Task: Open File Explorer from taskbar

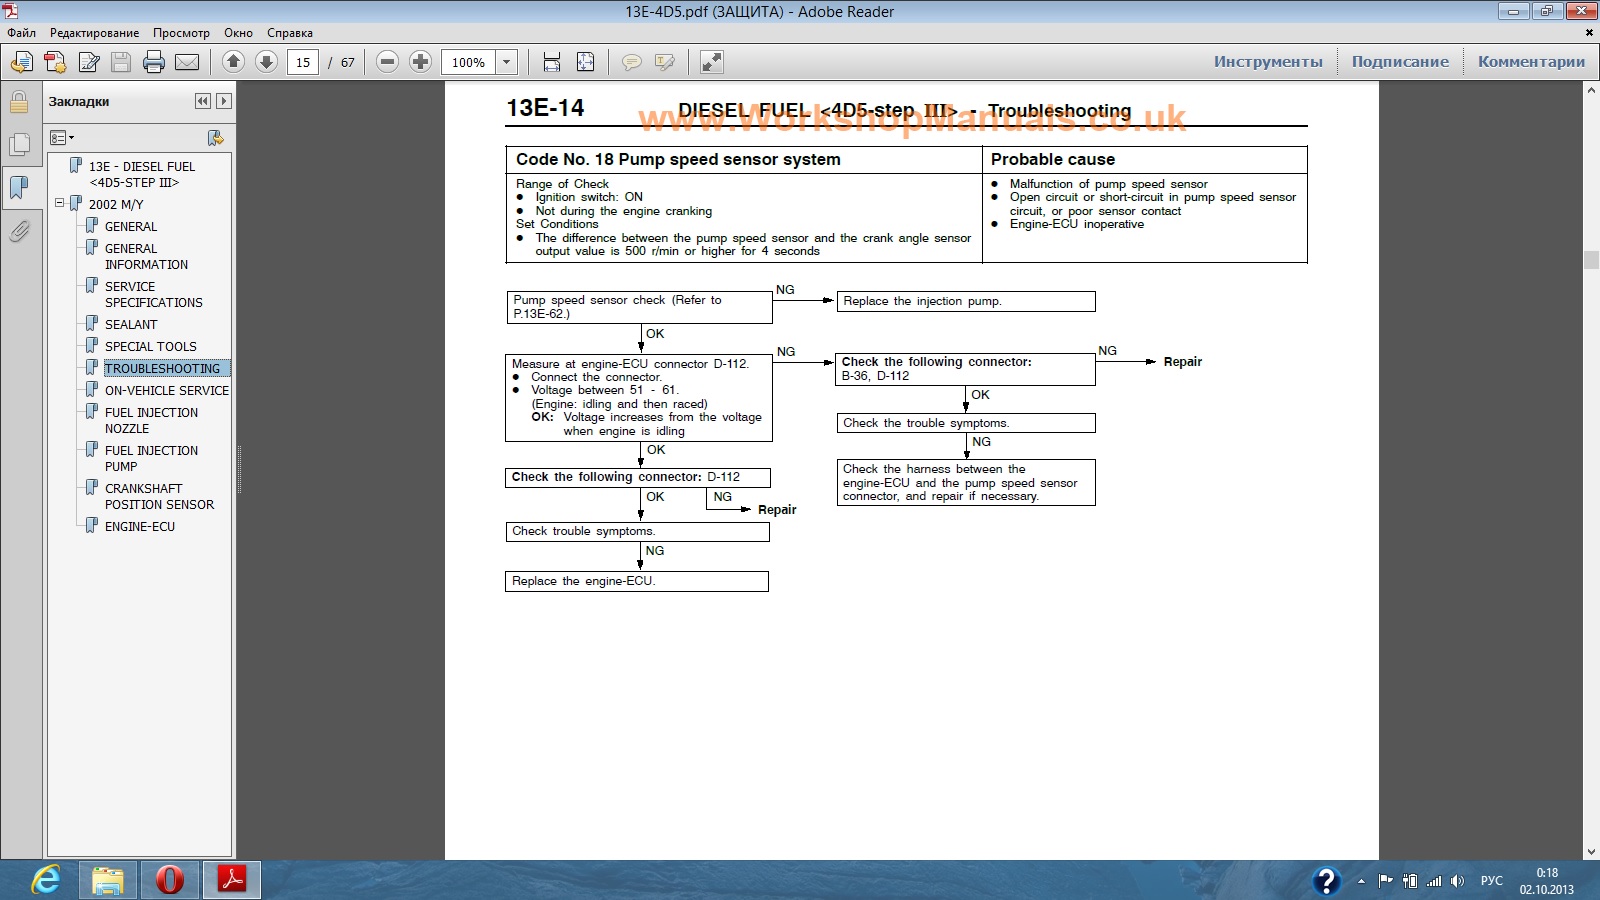Action: tap(108, 880)
